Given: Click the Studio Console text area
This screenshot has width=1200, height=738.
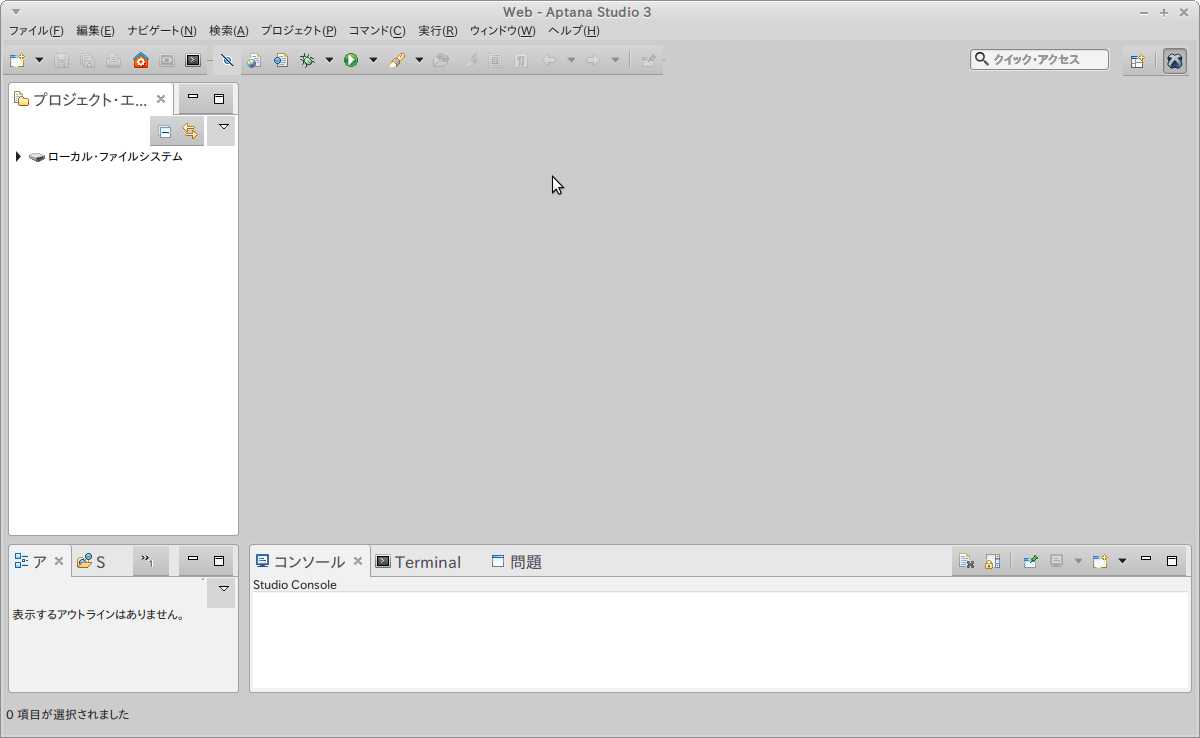Looking at the screenshot, I should coord(720,640).
